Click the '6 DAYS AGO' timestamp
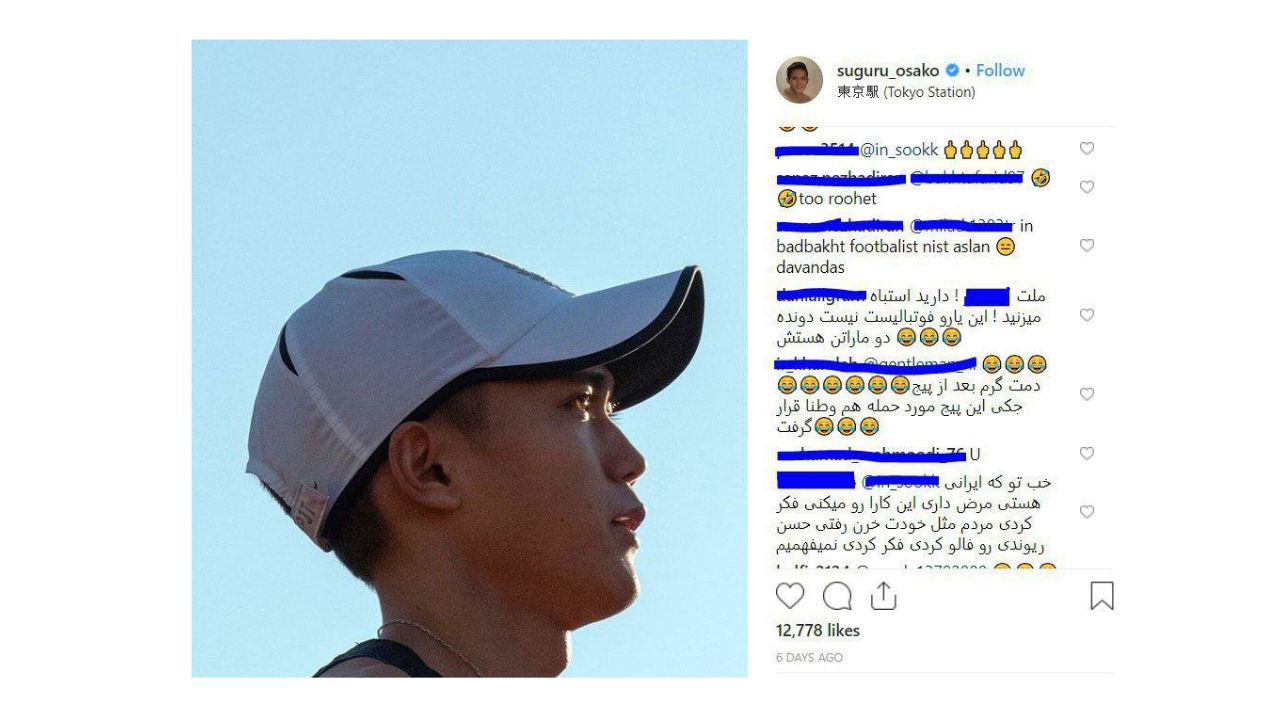Image resolution: width=1280 pixels, height=720 pixels. coord(809,657)
